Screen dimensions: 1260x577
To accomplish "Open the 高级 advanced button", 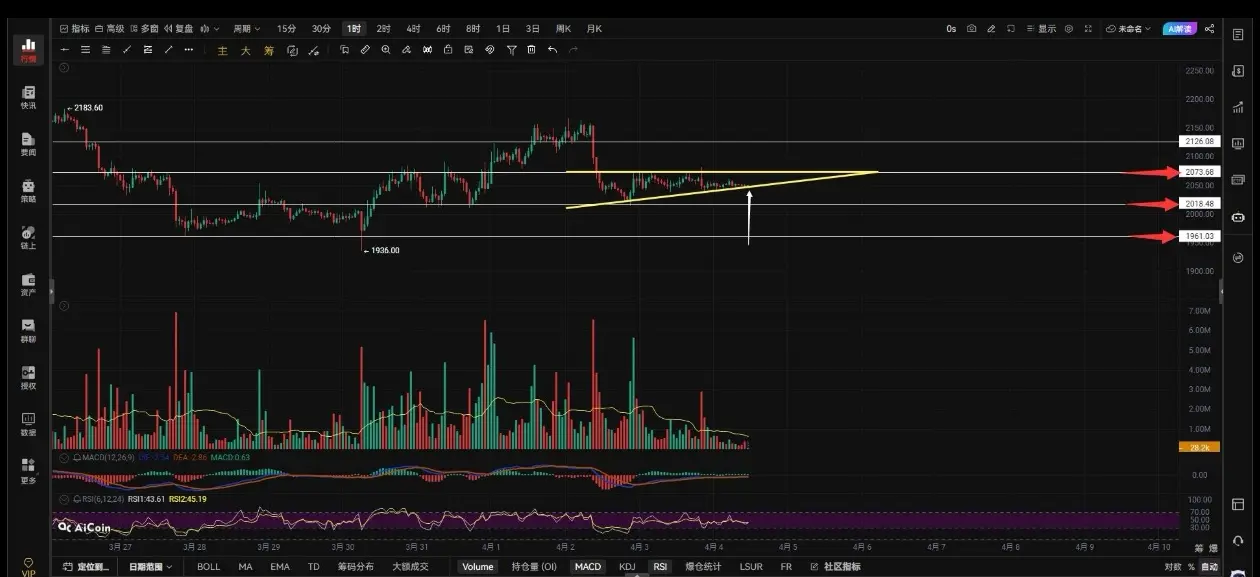I will (110, 29).
